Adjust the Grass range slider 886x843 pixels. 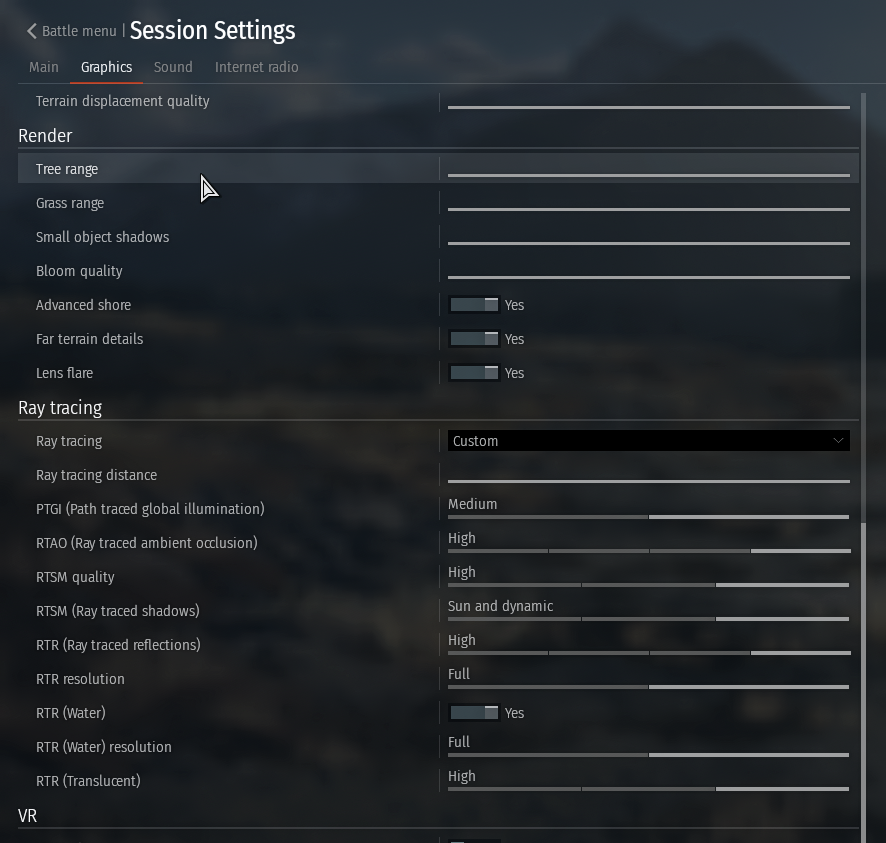(x=649, y=209)
